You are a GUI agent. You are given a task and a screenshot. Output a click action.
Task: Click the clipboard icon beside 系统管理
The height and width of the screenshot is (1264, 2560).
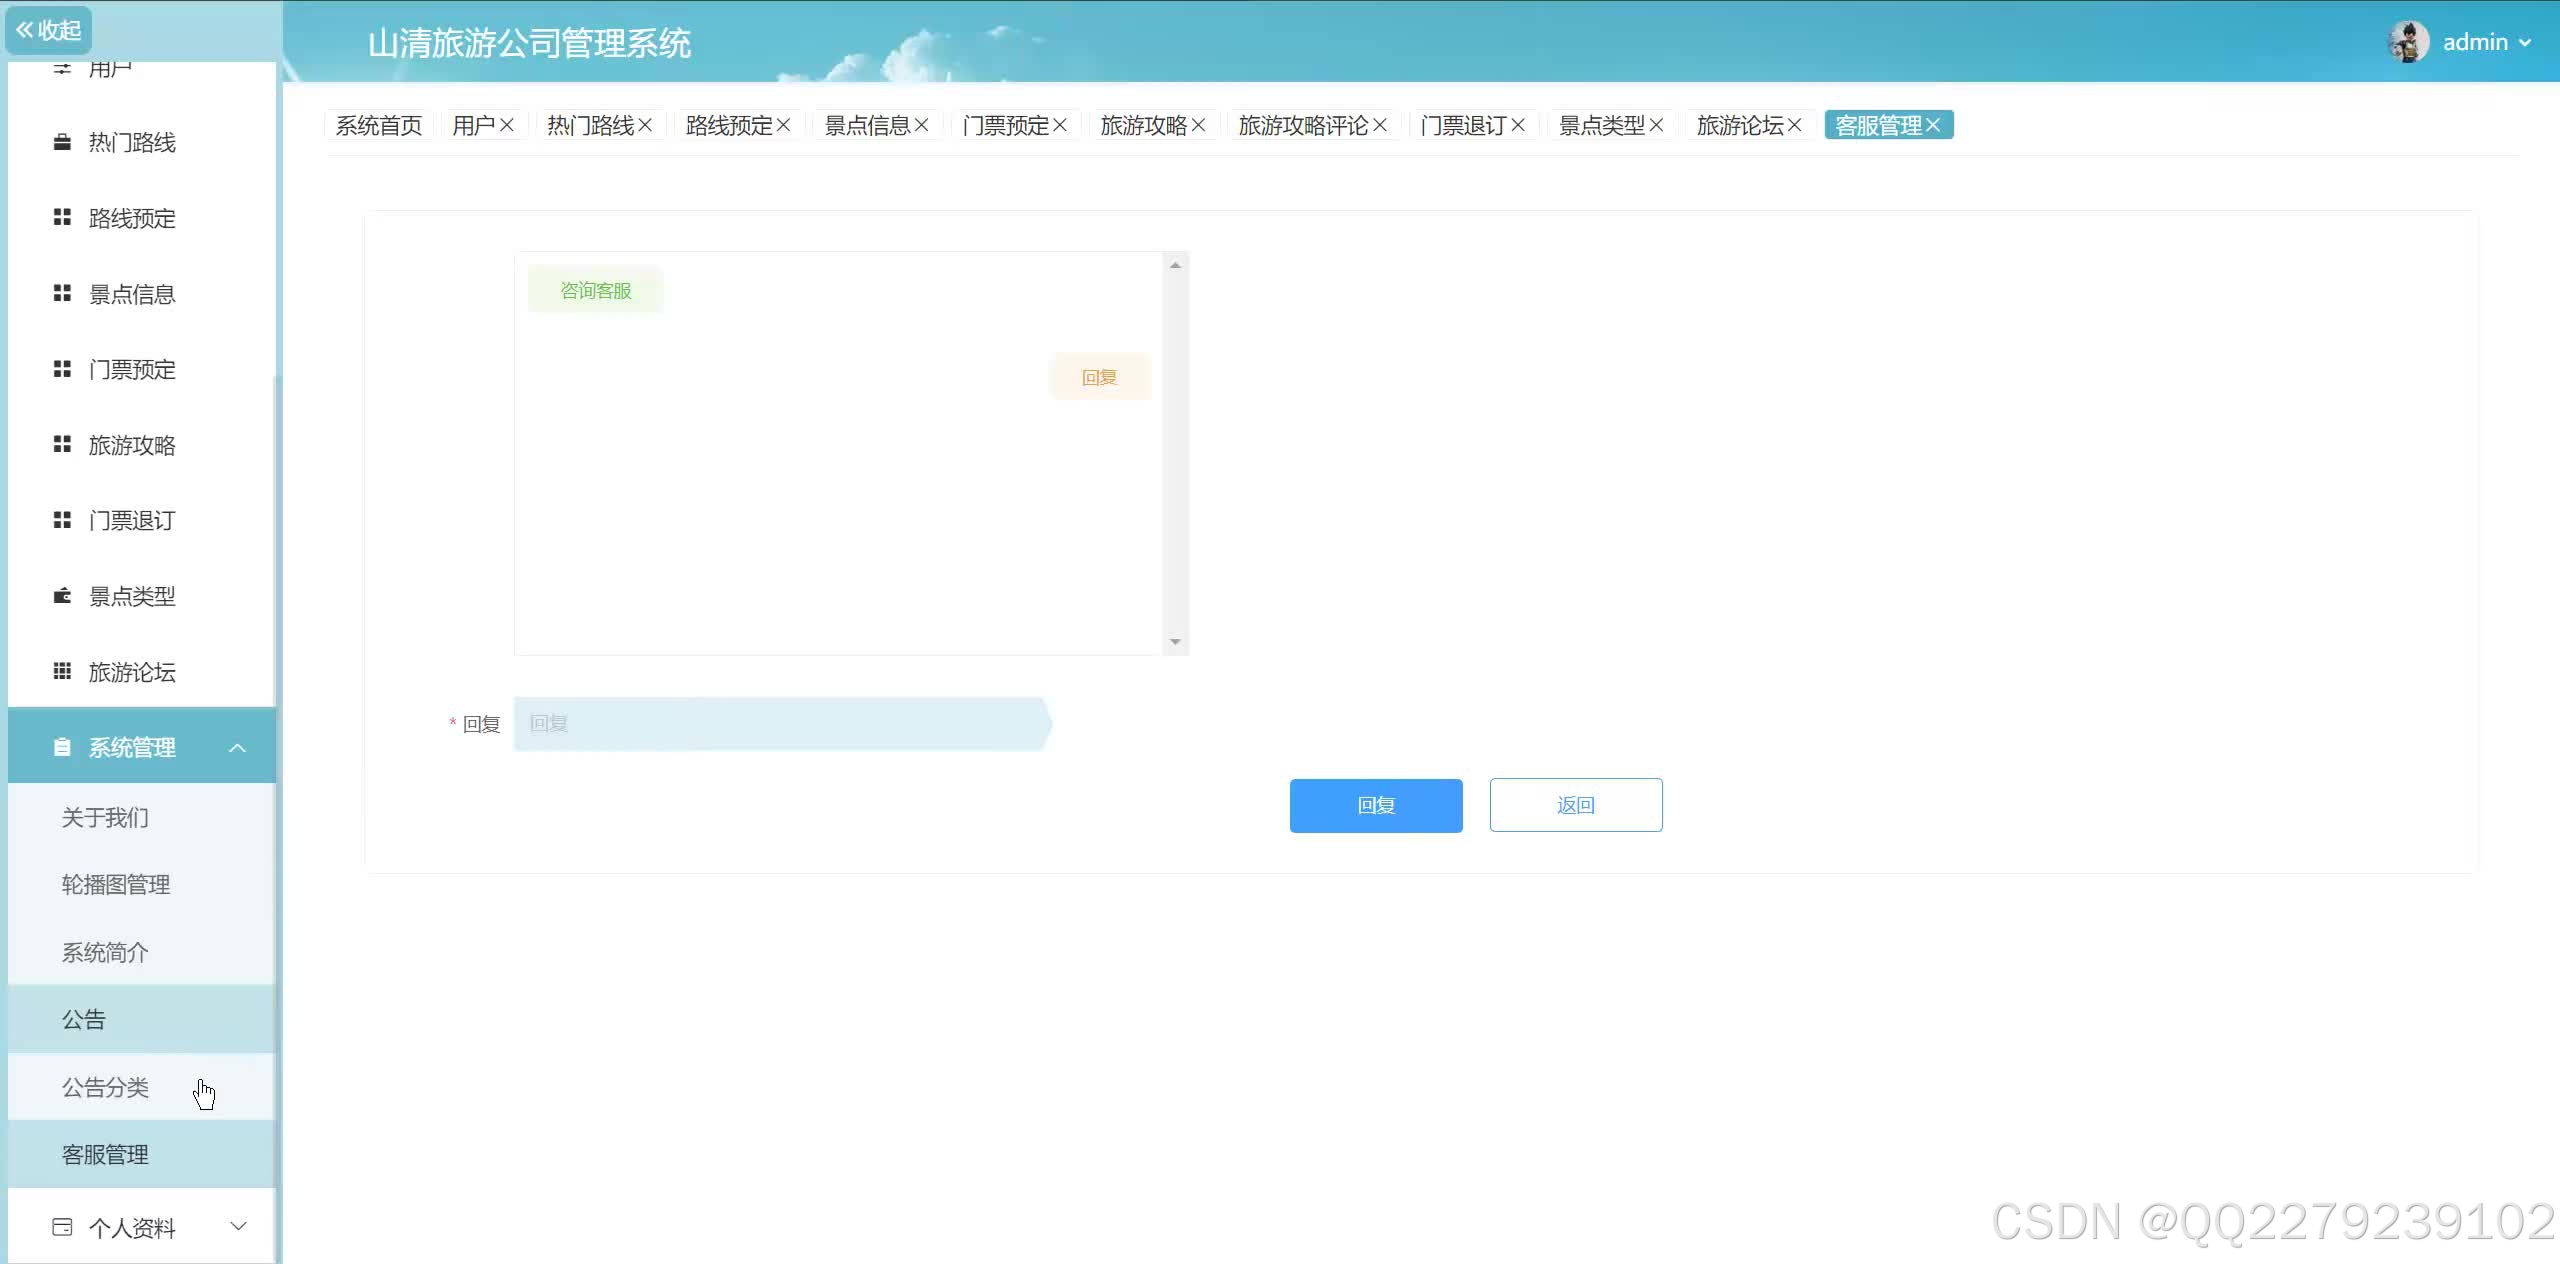click(62, 747)
